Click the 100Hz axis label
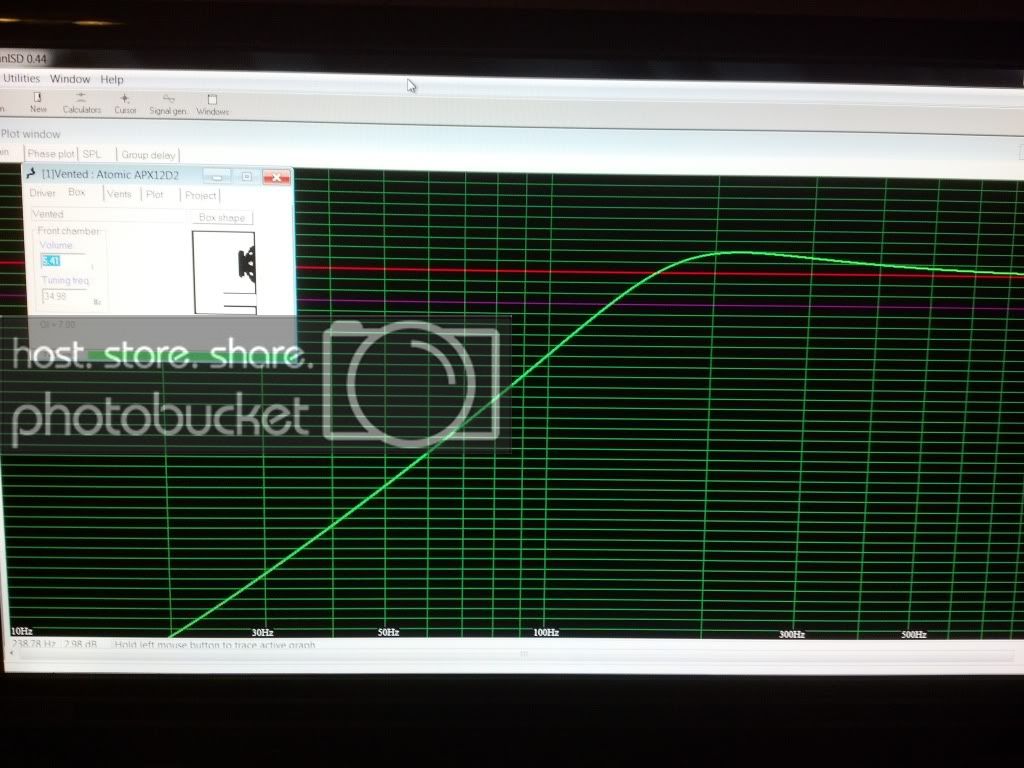 tap(546, 632)
